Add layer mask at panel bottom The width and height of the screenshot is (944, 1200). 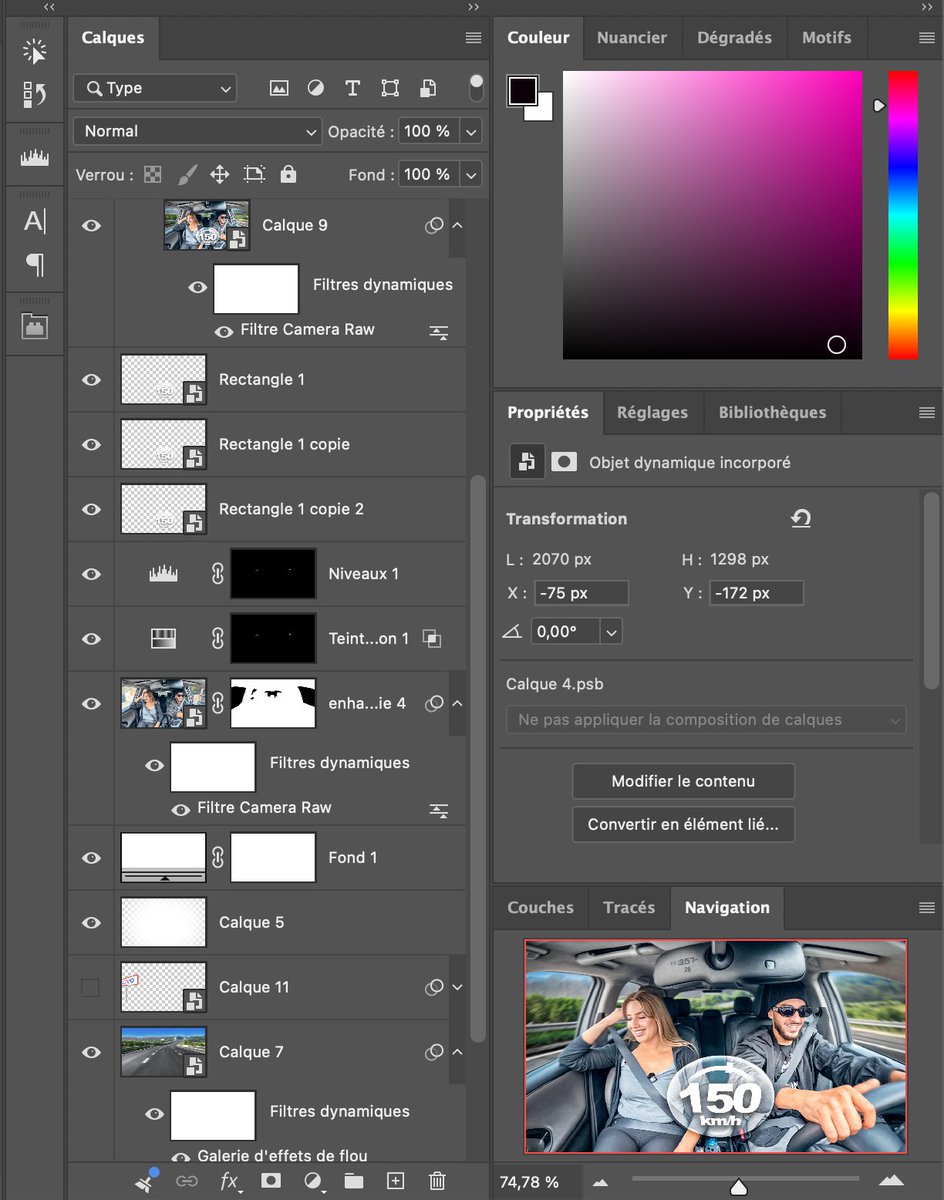coord(271,1181)
